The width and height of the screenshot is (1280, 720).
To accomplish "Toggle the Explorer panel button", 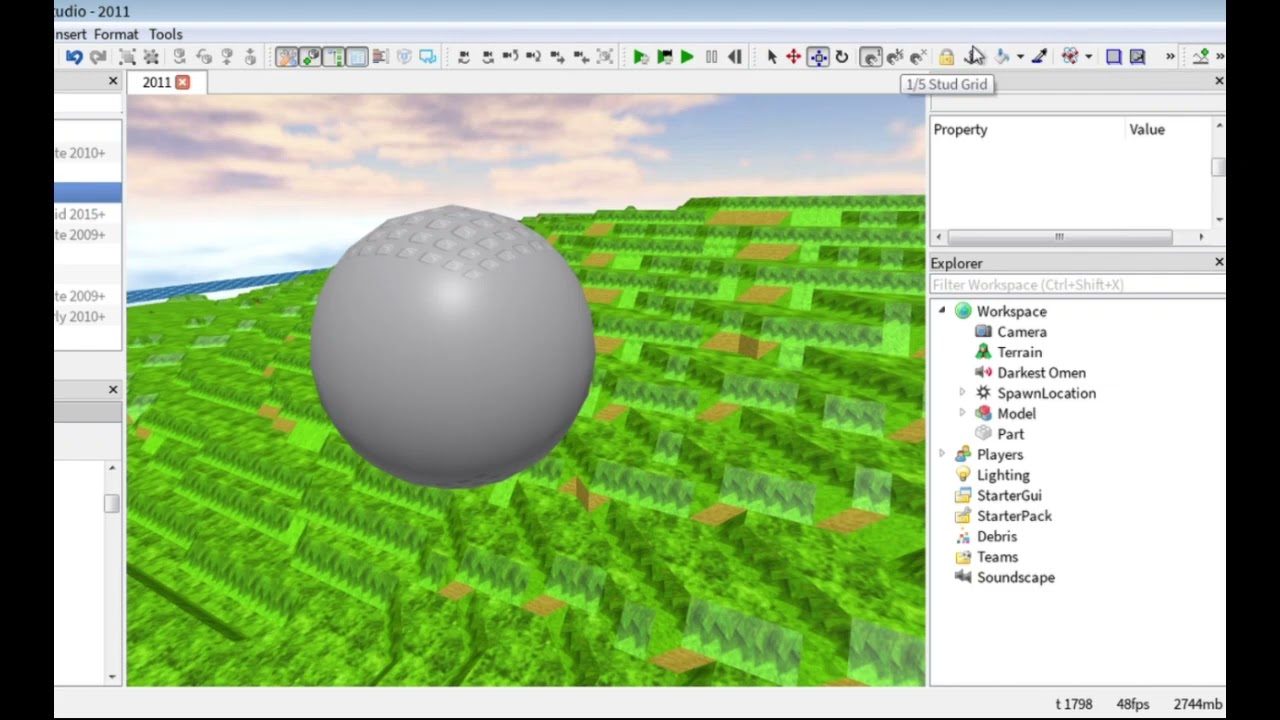I will (334, 57).
